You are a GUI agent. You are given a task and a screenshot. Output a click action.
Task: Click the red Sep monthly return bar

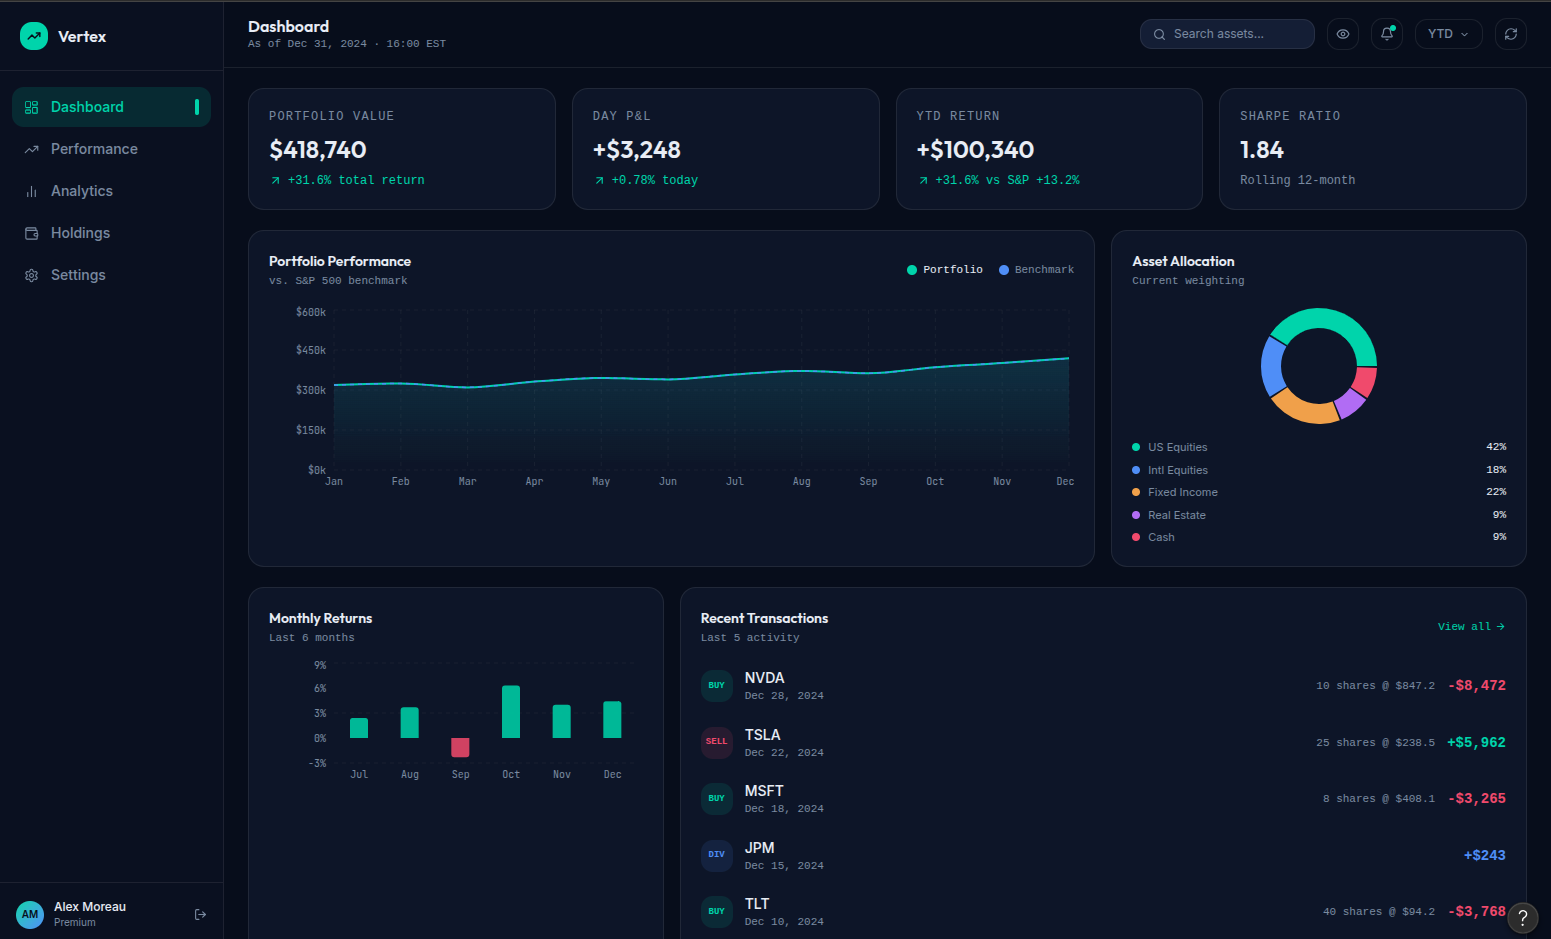[x=460, y=747]
